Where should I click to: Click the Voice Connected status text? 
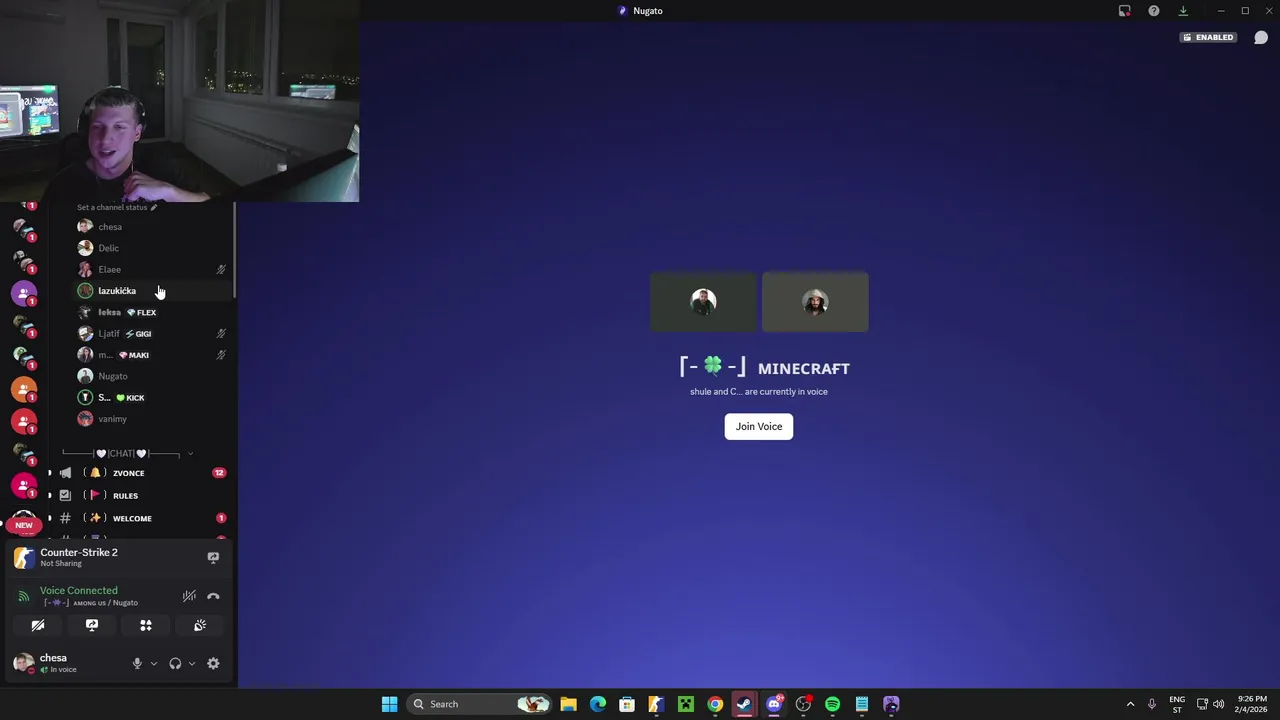click(79, 591)
